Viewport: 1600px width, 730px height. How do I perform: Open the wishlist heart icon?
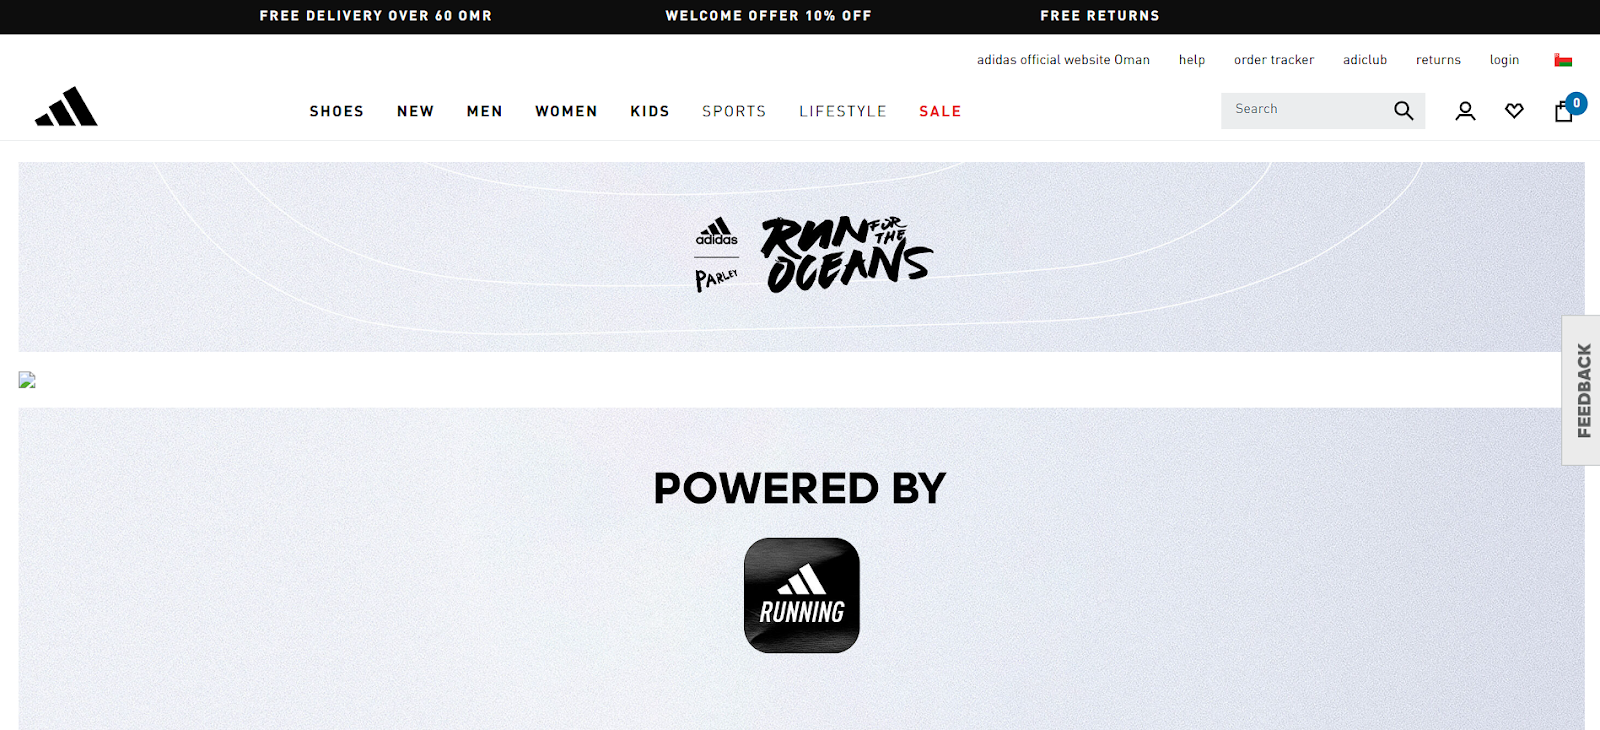[1514, 111]
